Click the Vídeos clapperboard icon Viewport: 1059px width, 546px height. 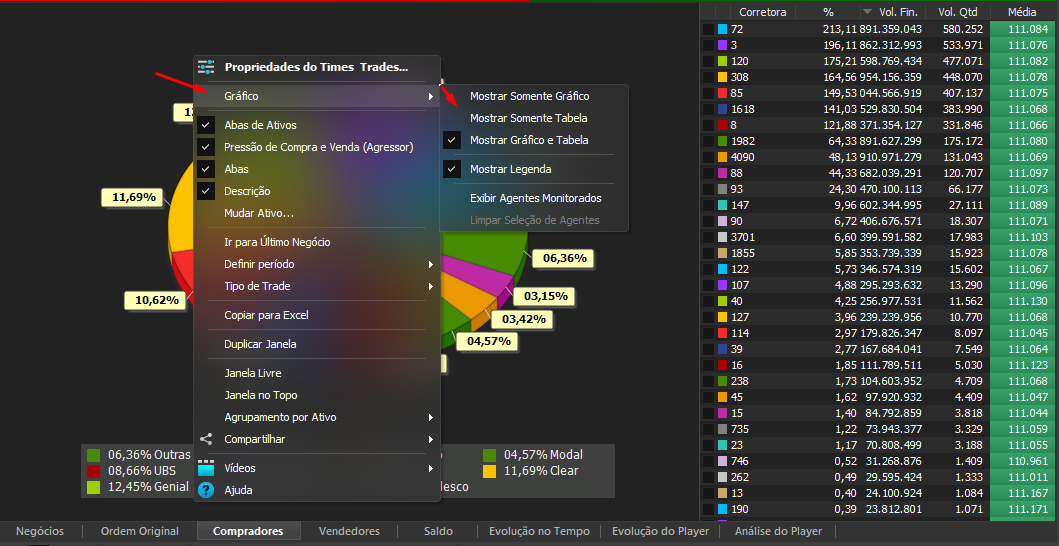tap(206, 468)
